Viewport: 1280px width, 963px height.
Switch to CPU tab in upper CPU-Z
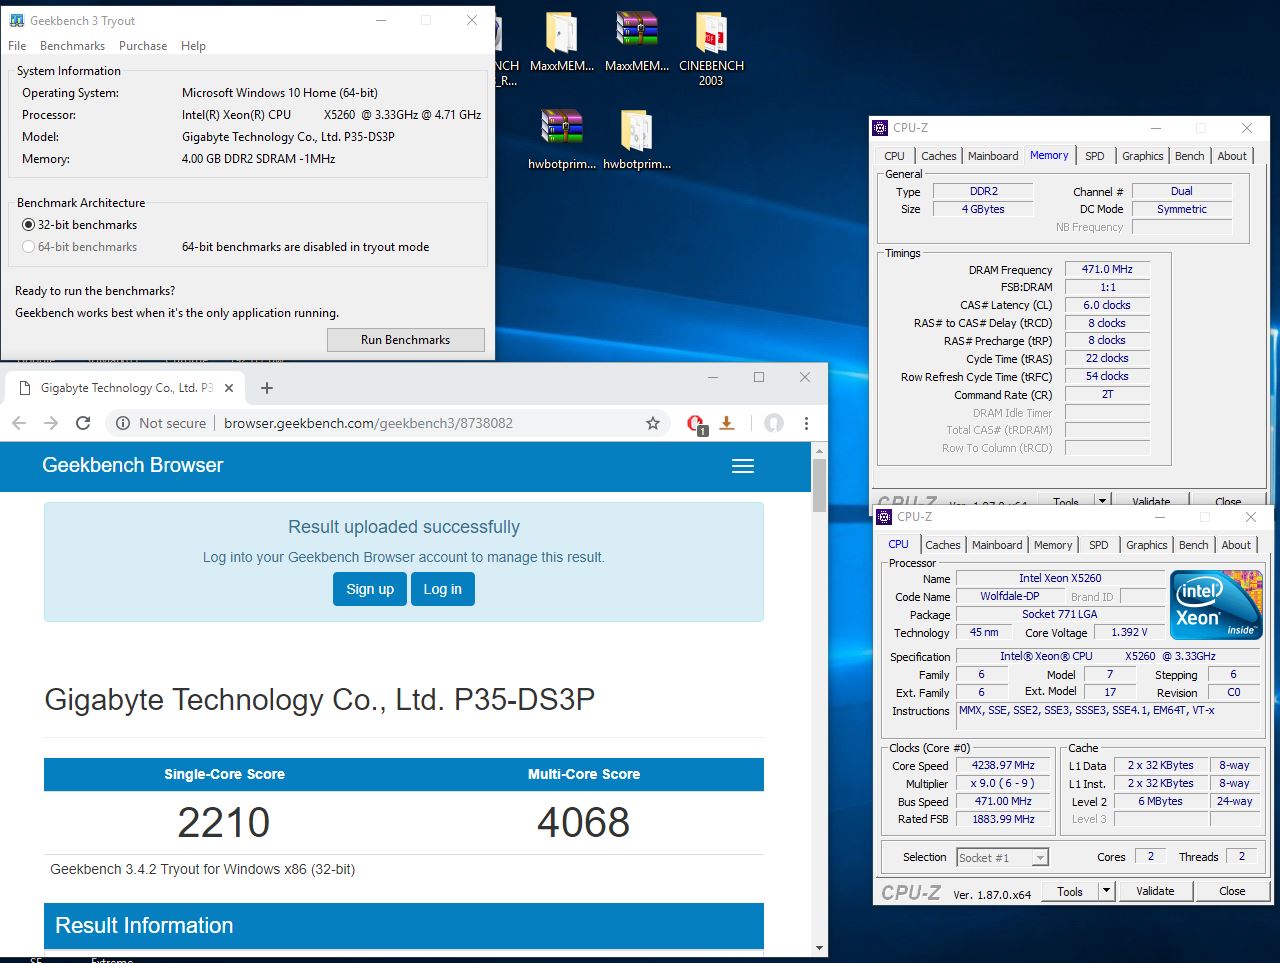pos(894,156)
